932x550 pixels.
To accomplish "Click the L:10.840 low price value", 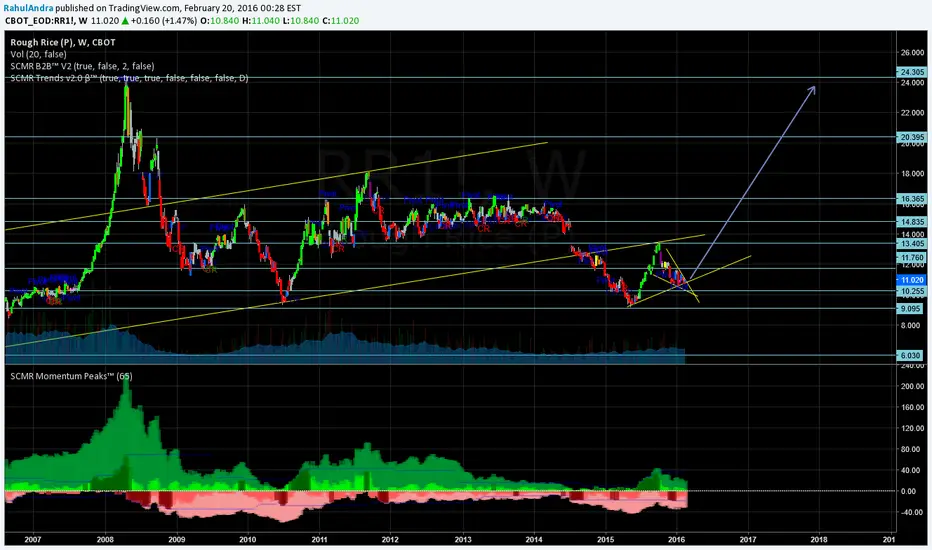I will click(x=300, y=21).
